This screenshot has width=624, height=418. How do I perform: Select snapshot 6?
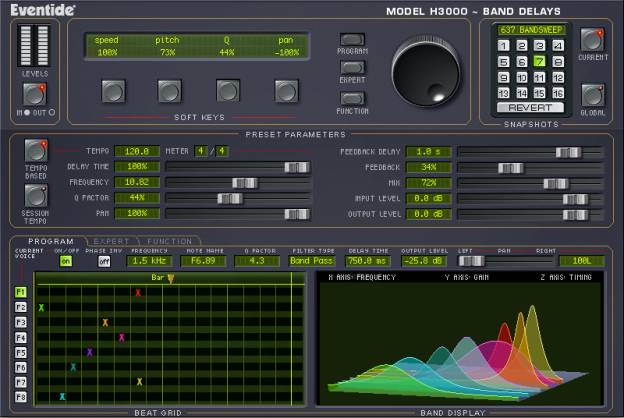click(521, 62)
